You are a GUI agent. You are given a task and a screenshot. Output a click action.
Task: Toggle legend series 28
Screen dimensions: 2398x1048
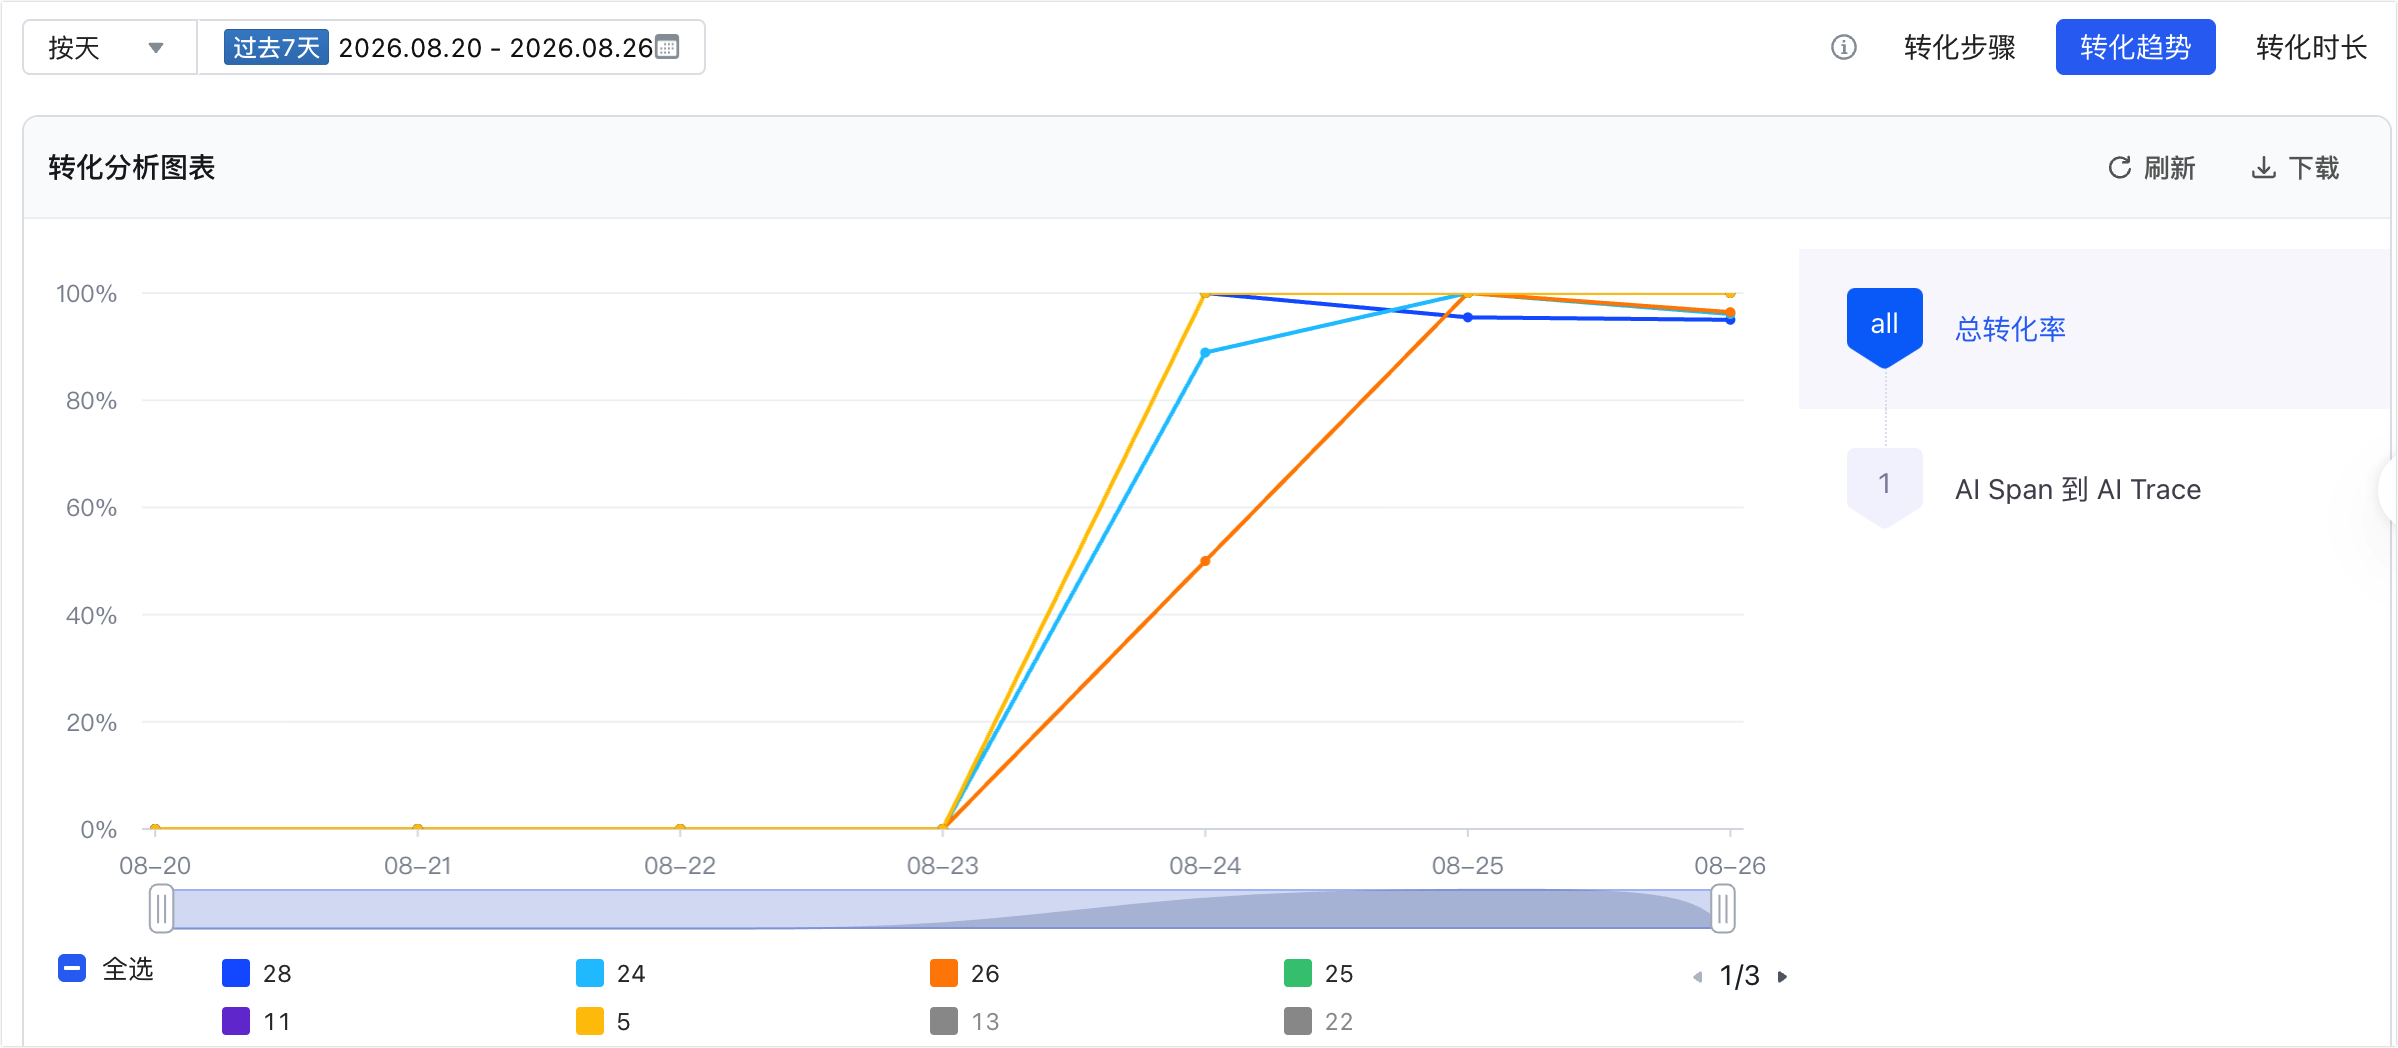(x=257, y=973)
